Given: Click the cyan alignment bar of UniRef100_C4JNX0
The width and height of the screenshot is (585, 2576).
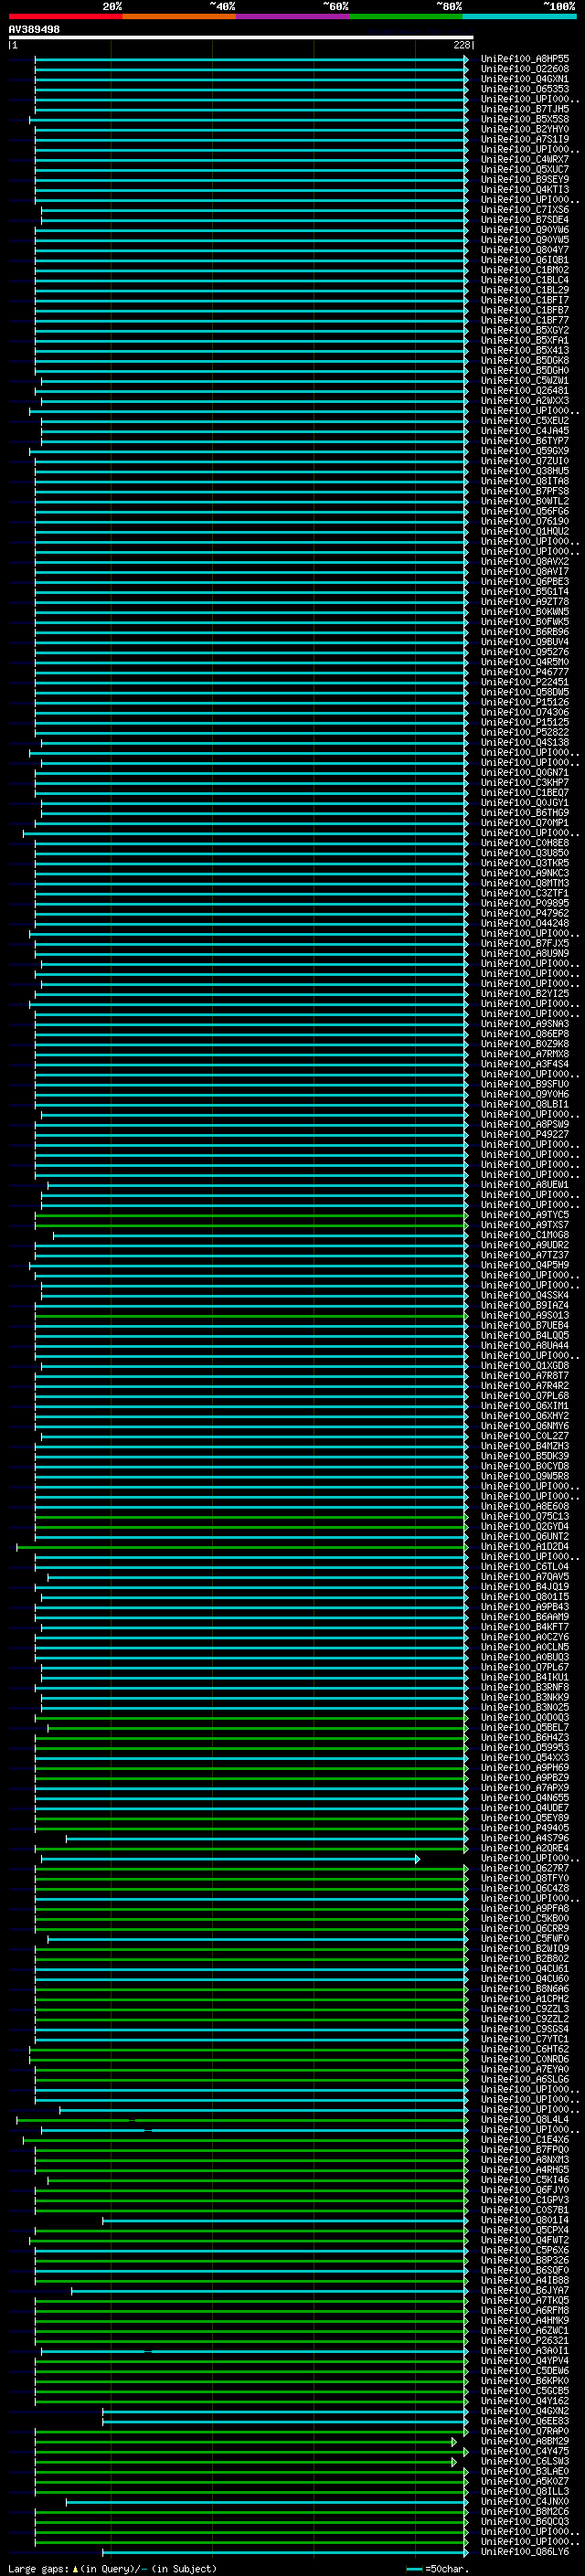Looking at the screenshot, I should click(266, 2501).
